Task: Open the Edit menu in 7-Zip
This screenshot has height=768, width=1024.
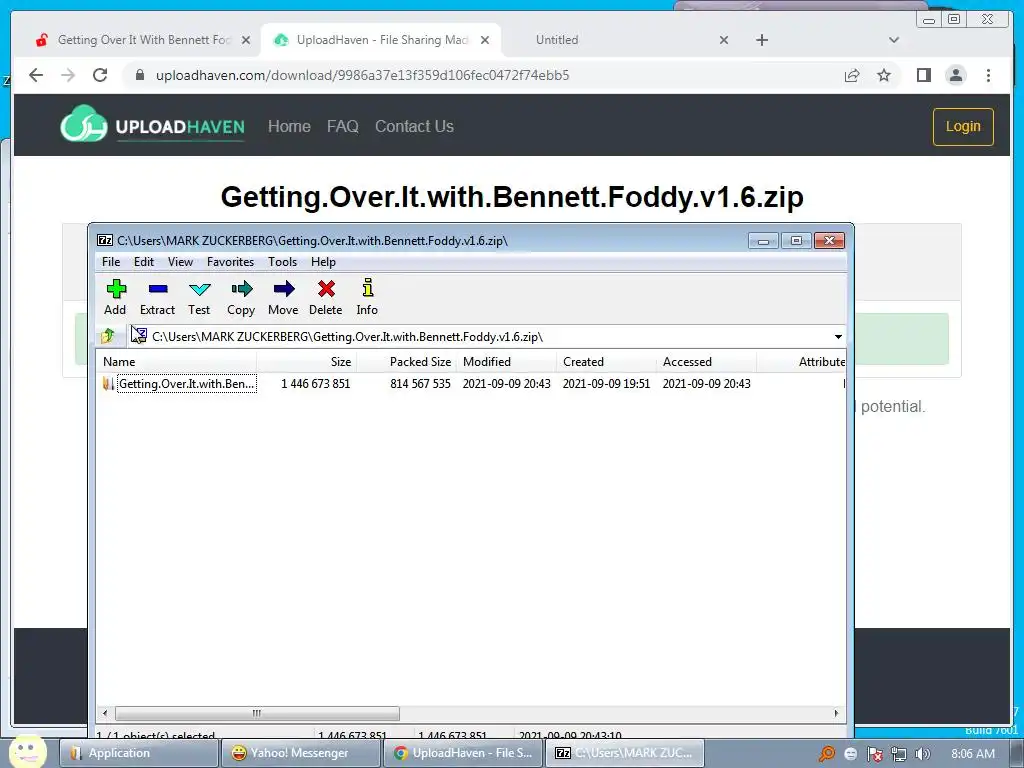Action: pyautogui.click(x=144, y=262)
